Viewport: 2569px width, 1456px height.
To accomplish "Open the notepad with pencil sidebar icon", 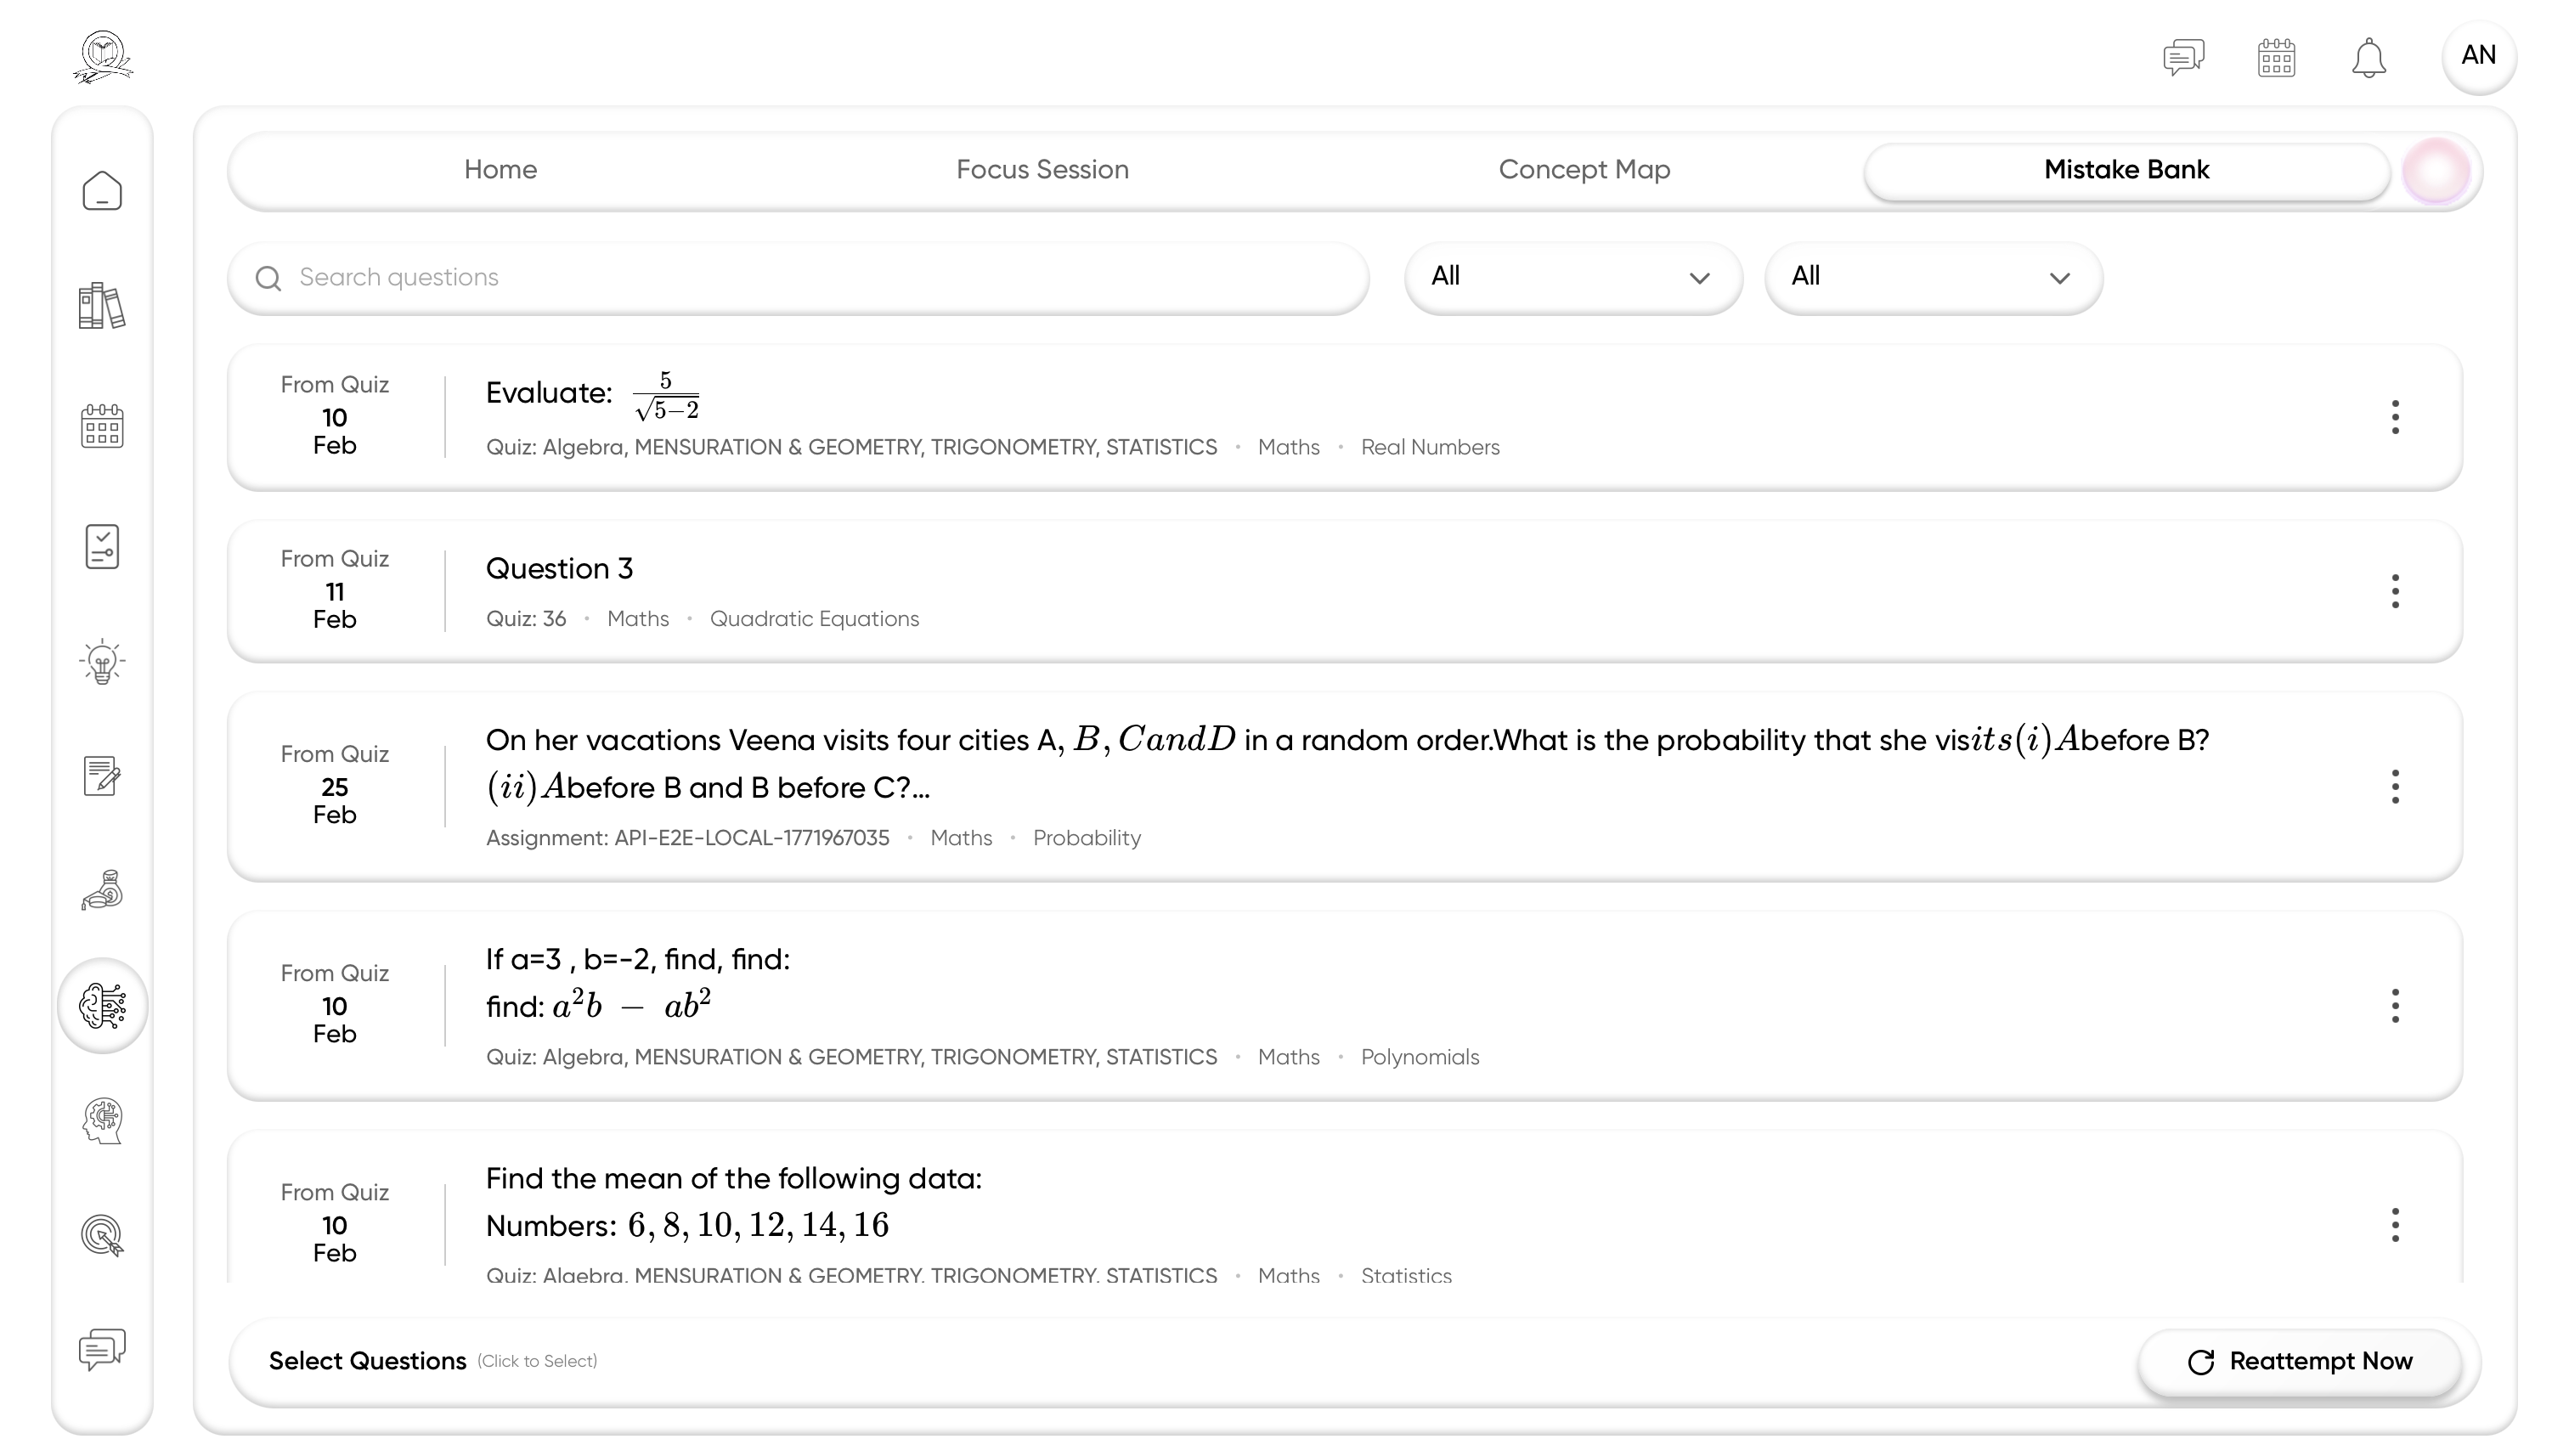I will point(102,776).
